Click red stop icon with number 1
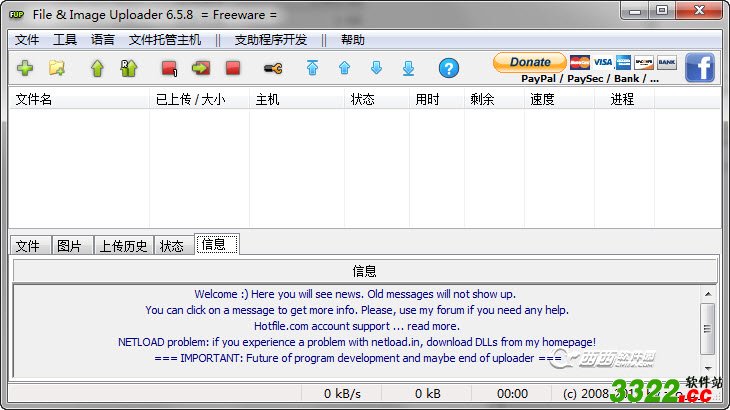 click(x=169, y=68)
